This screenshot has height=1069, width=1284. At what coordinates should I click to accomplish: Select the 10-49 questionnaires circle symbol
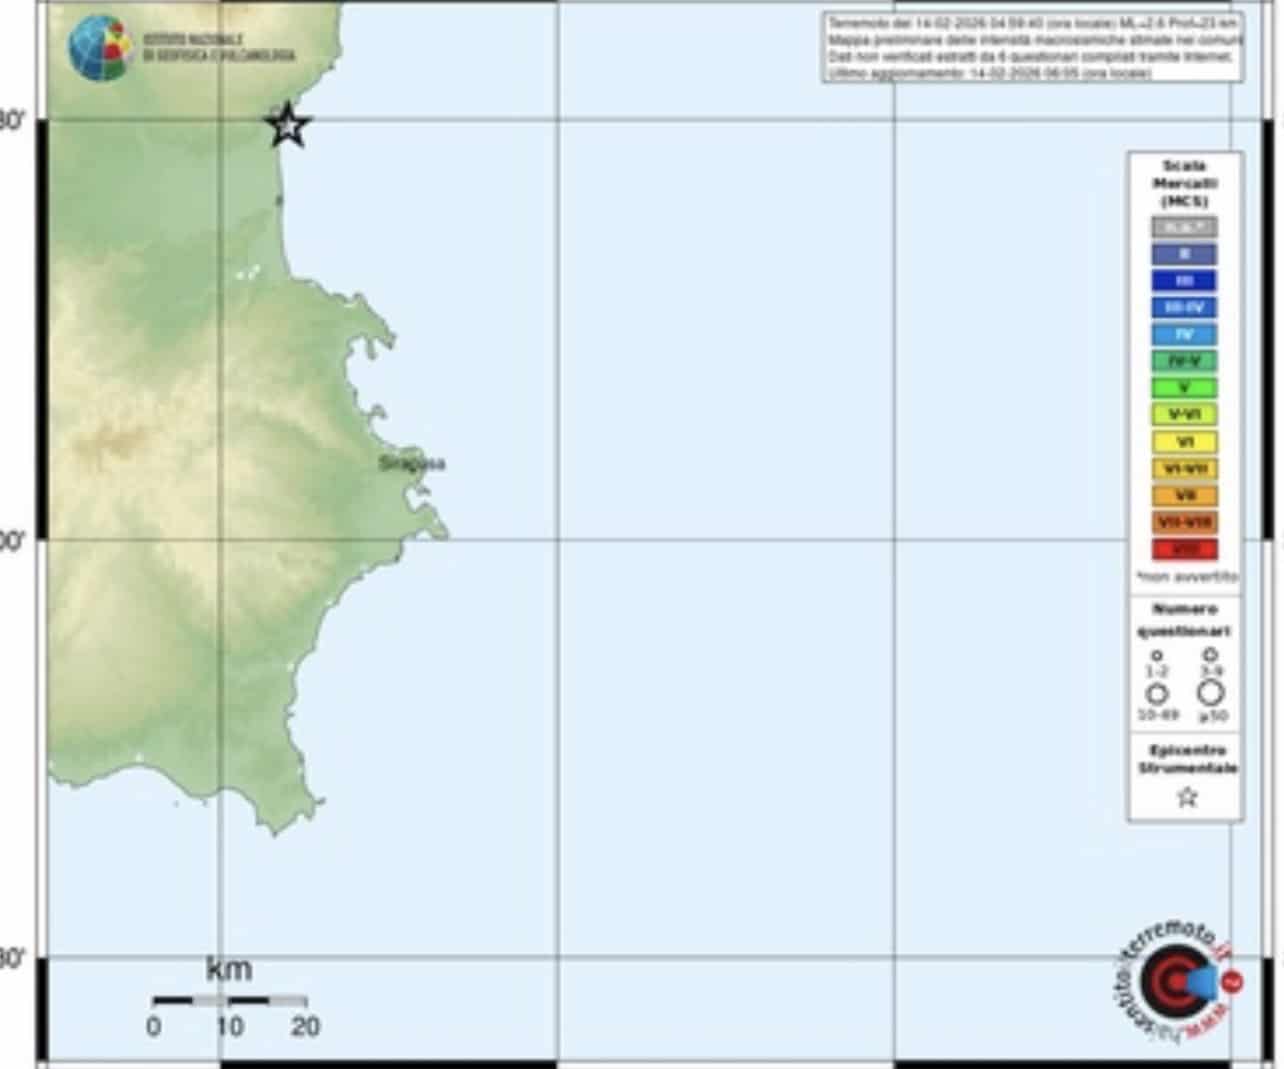1157,693
